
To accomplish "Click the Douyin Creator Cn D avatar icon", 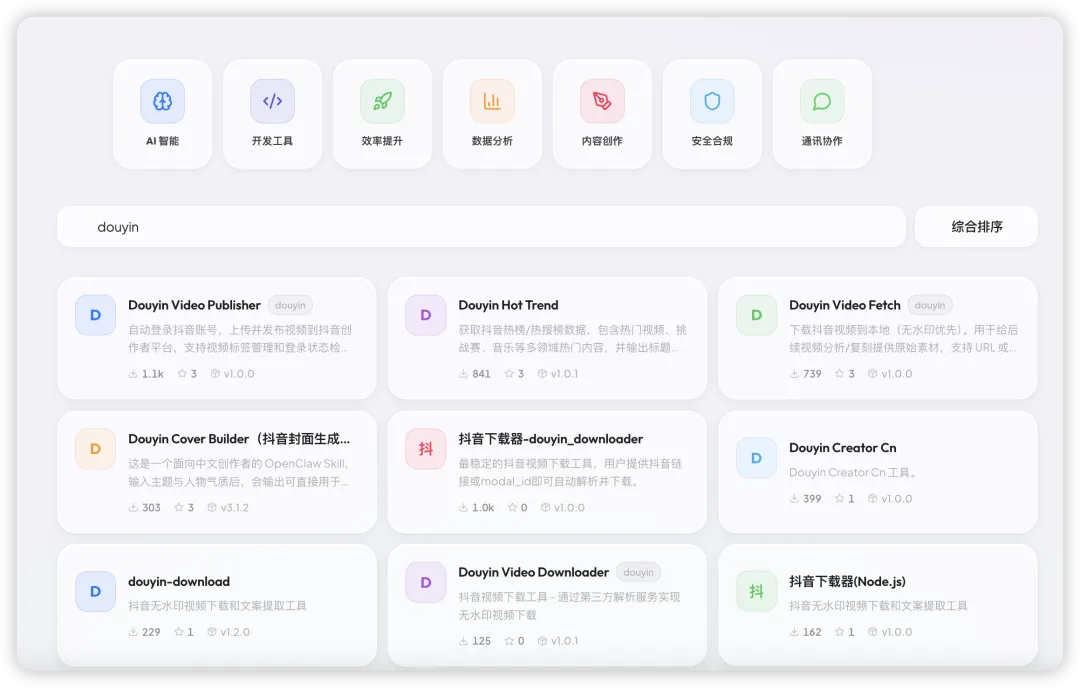I will [x=756, y=458].
